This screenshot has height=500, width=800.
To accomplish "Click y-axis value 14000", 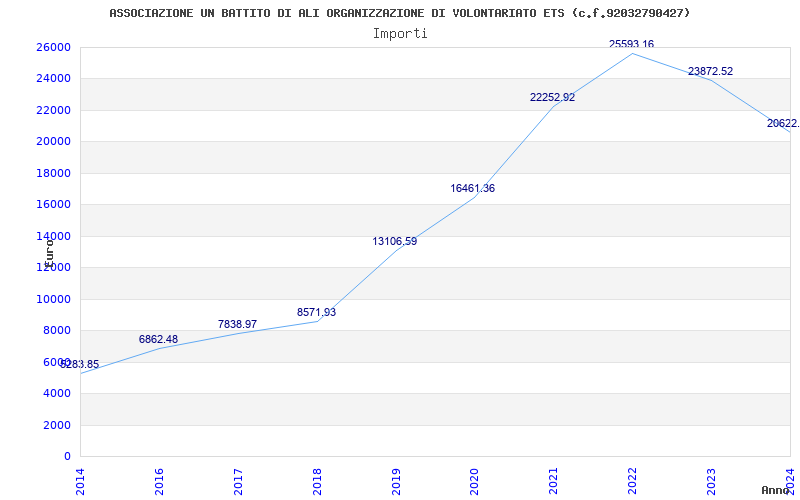I will click(53, 236).
